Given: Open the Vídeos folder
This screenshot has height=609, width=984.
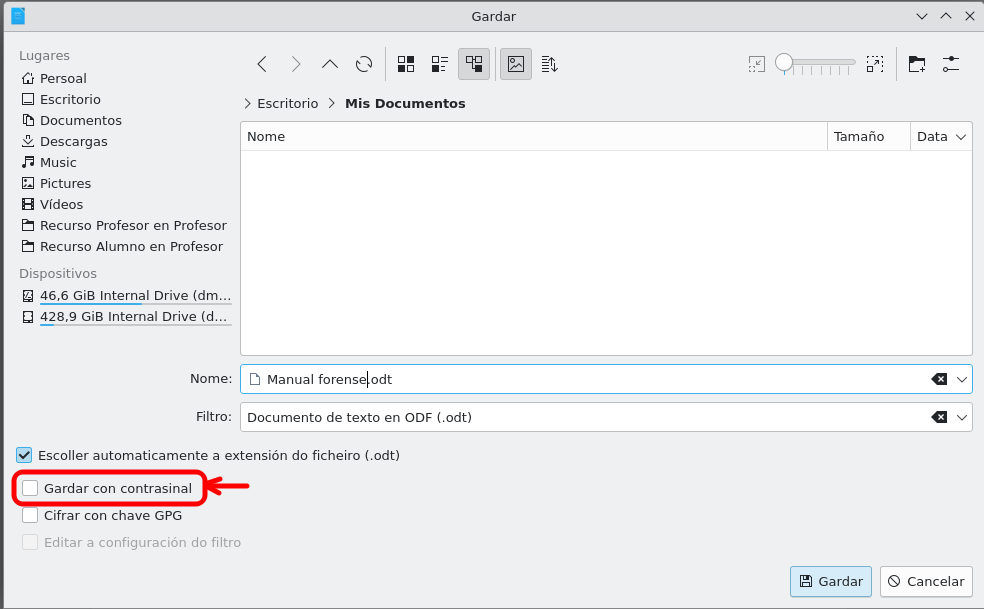Looking at the screenshot, I should point(52,205).
